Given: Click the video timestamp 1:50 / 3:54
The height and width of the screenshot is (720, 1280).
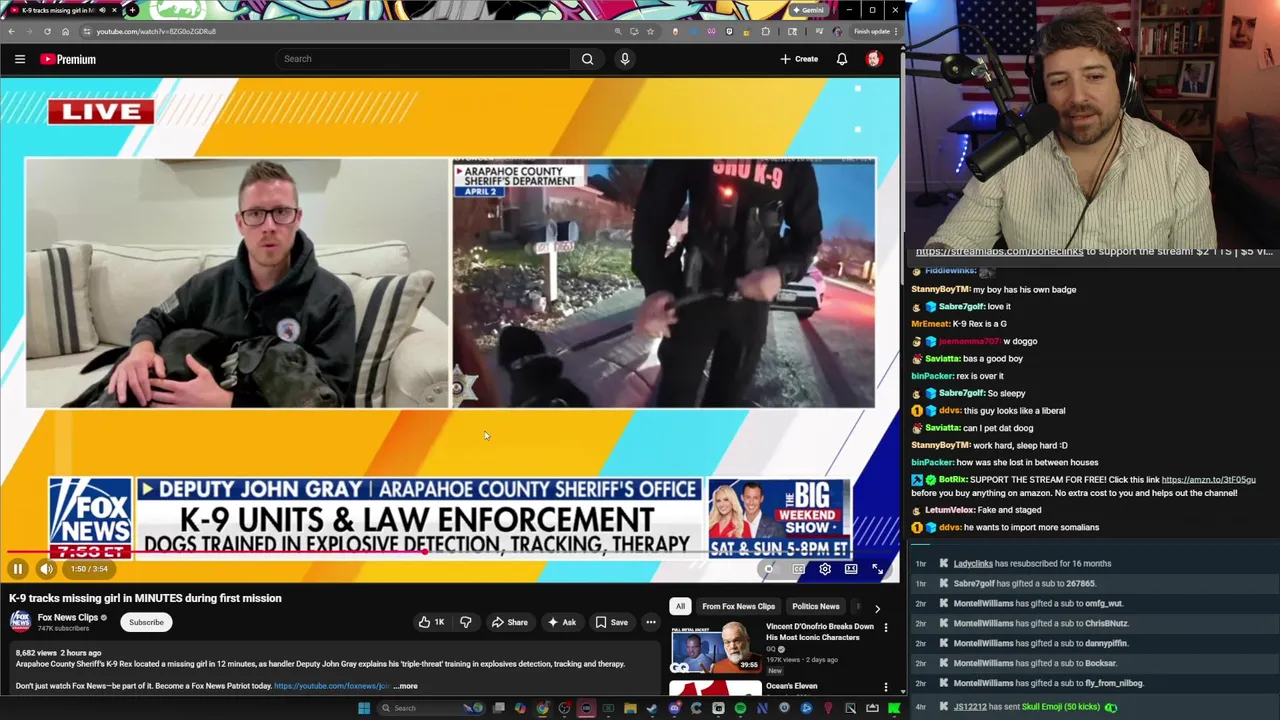Looking at the screenshot, I should [89, 569].
